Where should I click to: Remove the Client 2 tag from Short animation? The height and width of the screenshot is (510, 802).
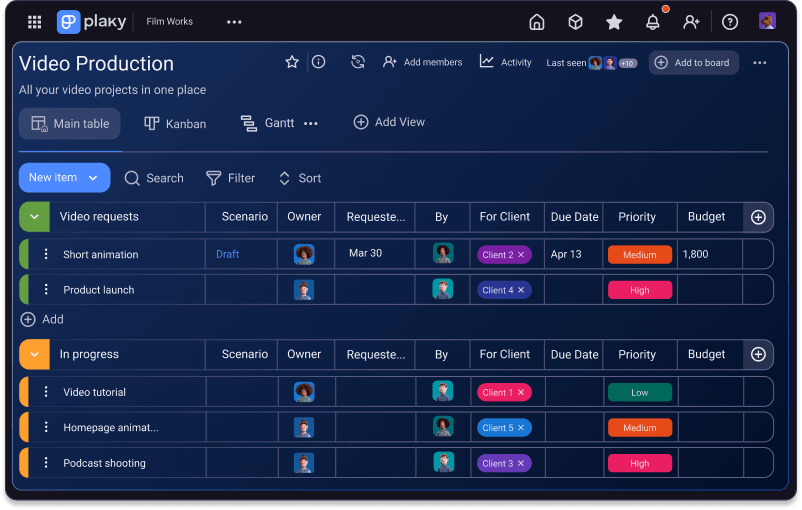(521, 255)
